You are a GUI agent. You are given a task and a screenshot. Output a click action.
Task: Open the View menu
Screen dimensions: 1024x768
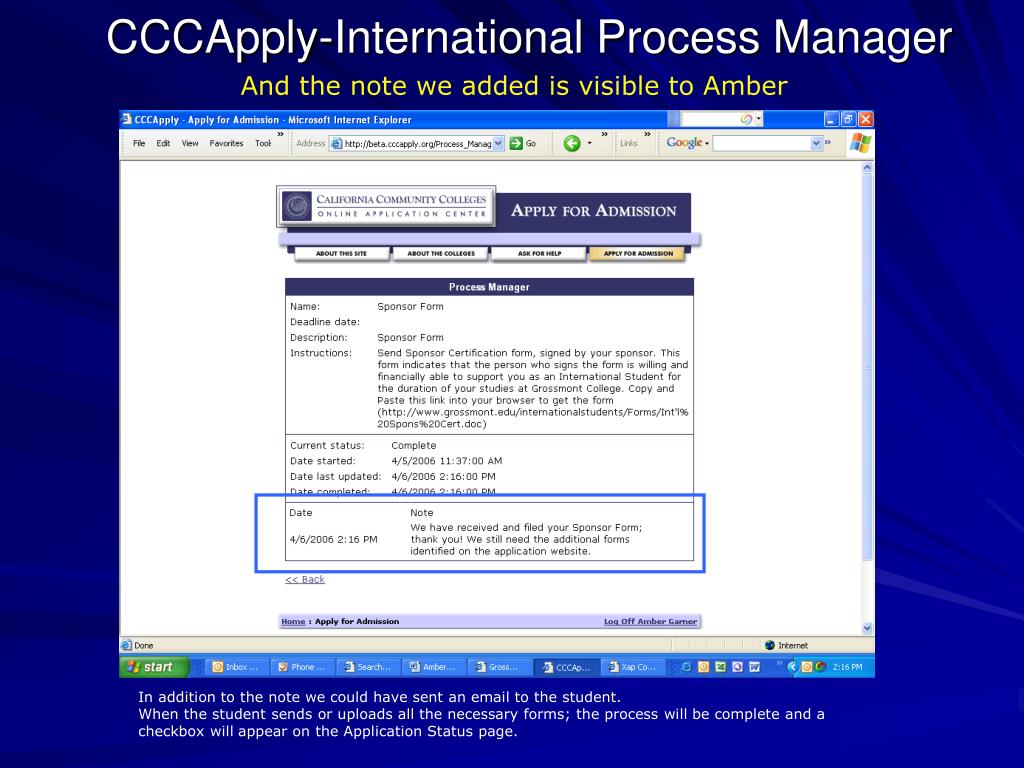click(x=190, y=143)
